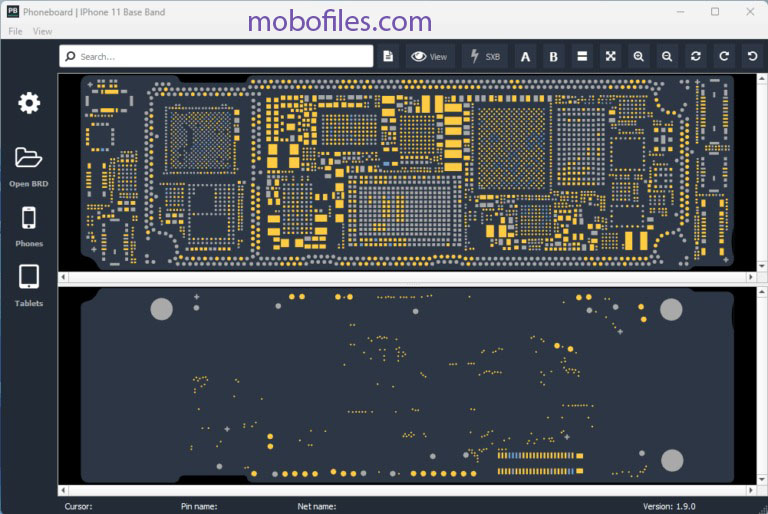Maximize the Phoneboard window

point(715,12)
